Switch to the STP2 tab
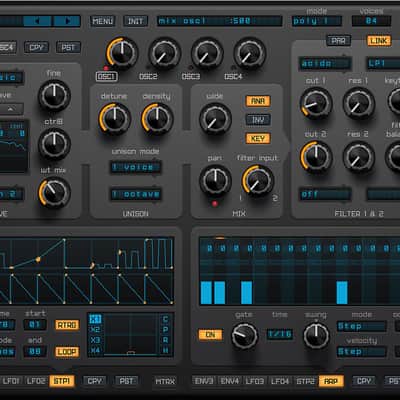 point(306,381)
